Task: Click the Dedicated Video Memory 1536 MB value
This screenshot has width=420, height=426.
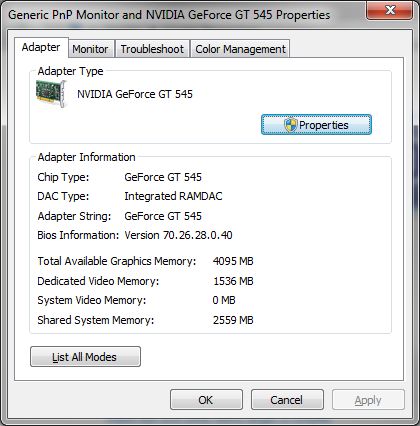Action: point(233,281)
